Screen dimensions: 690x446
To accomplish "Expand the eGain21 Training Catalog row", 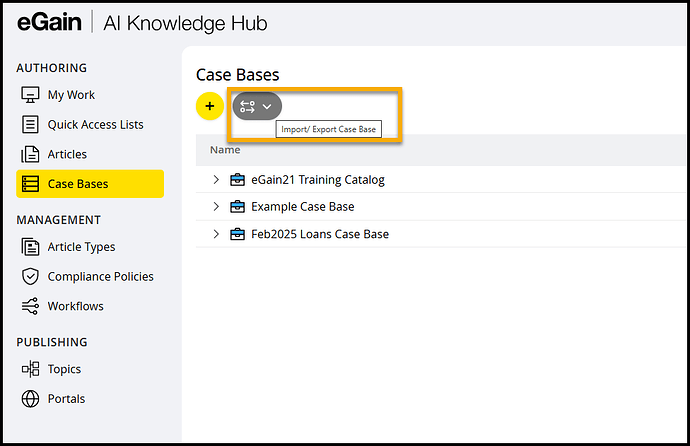I will (216, 180).
